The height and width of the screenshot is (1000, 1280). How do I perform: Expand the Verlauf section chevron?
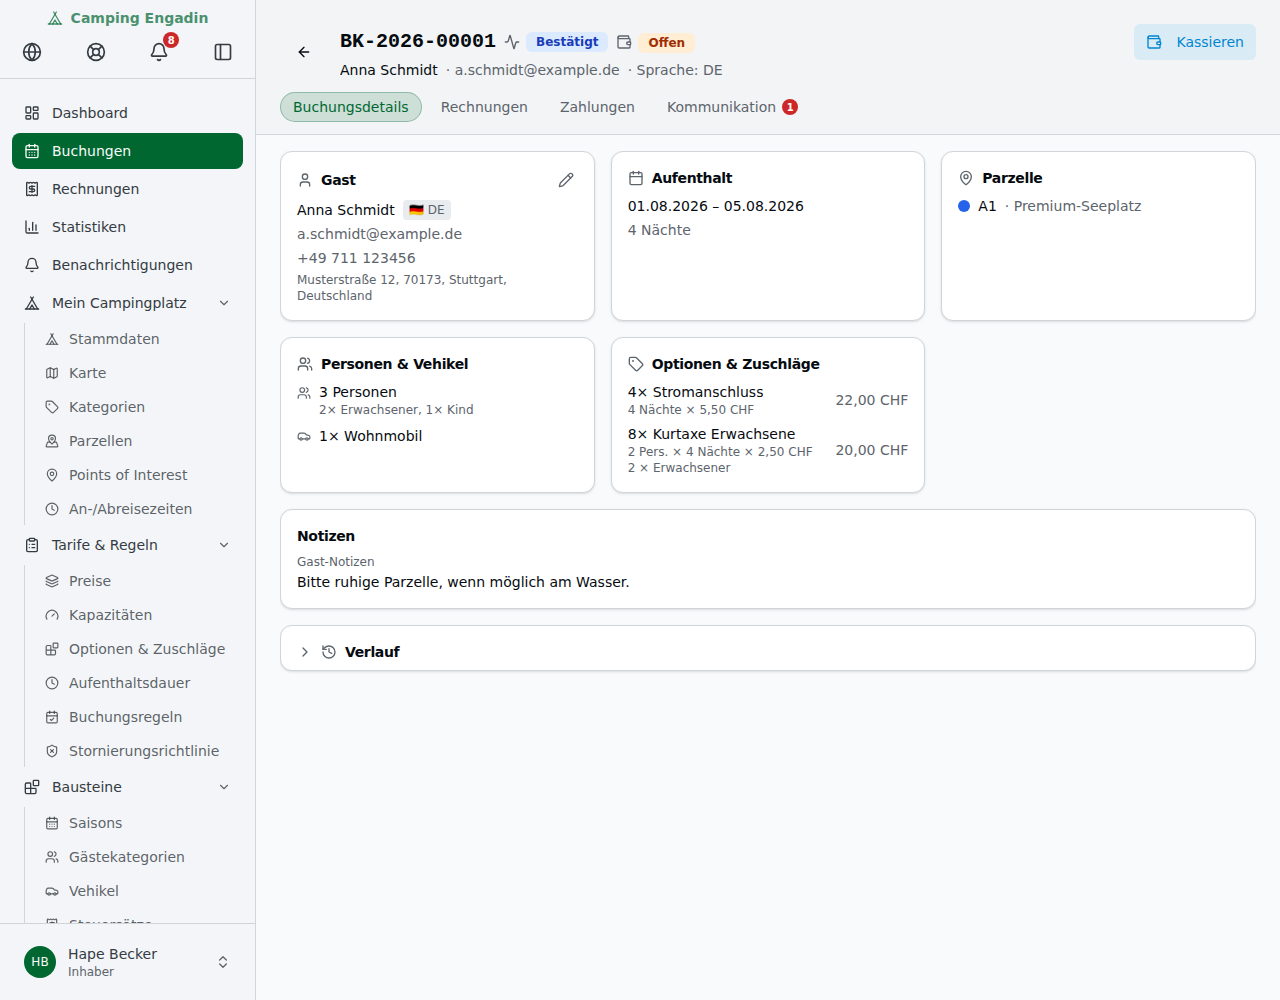(x=305, y=652)
